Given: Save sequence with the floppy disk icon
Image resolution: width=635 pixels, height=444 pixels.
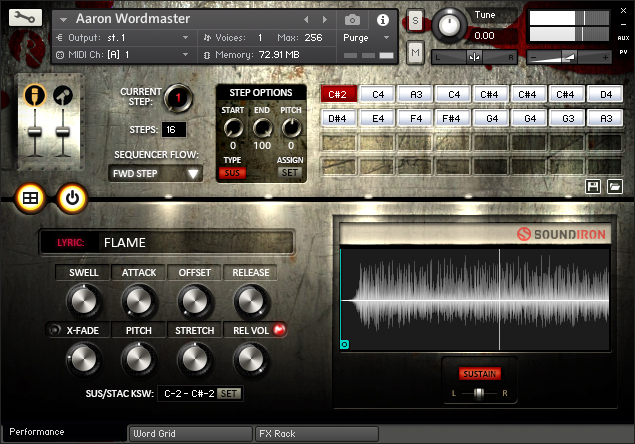Looking at the screenshot, I should [593, 187].
